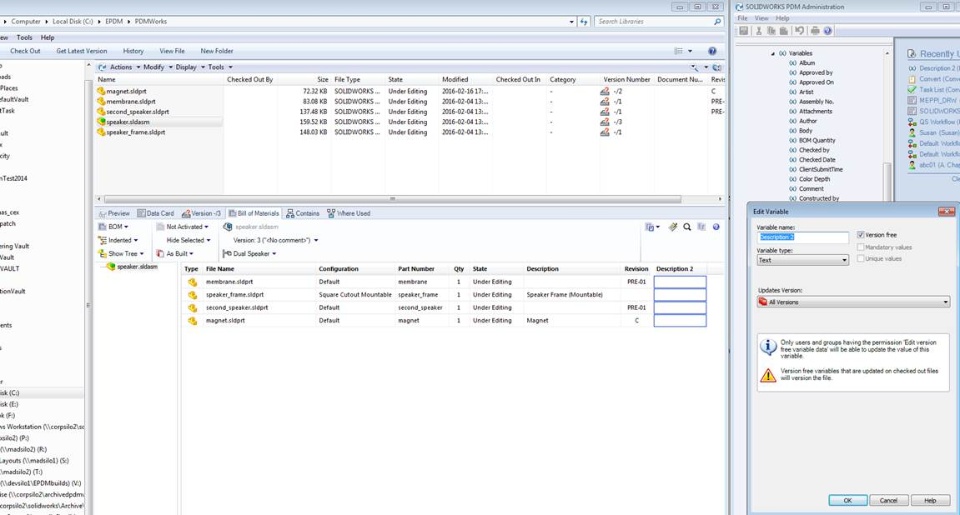Click the part type icon for speaker_frame.sldprt BOM row

pos(192,295)
